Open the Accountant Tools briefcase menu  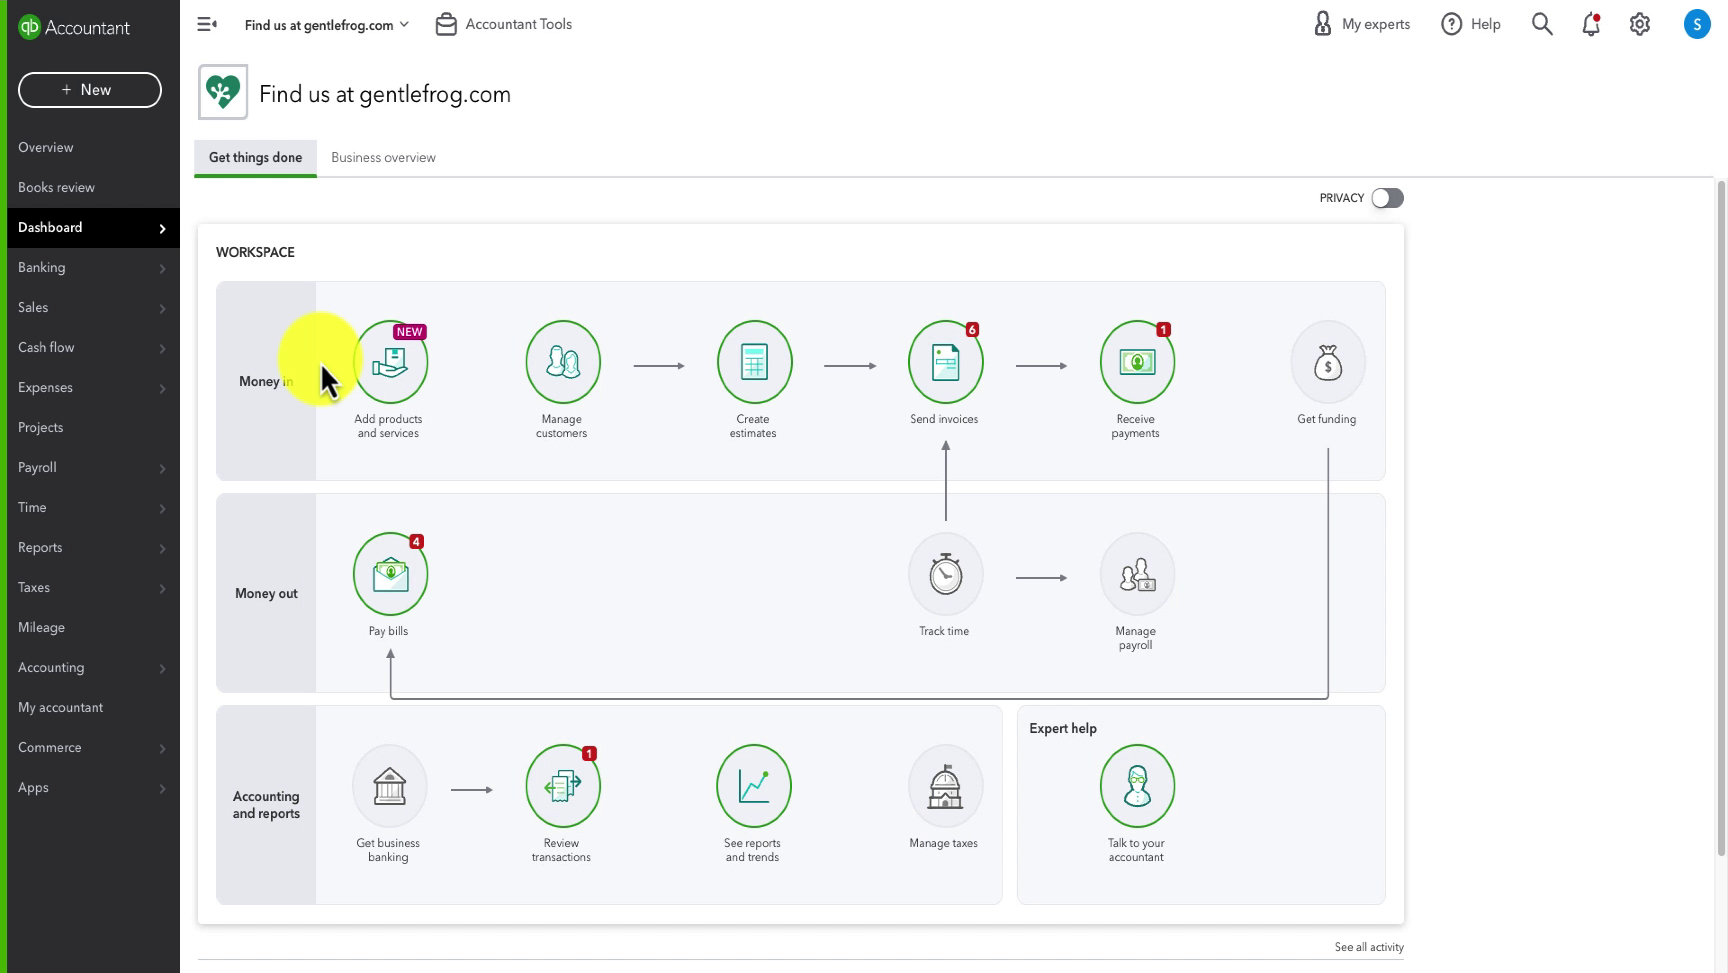504,24
